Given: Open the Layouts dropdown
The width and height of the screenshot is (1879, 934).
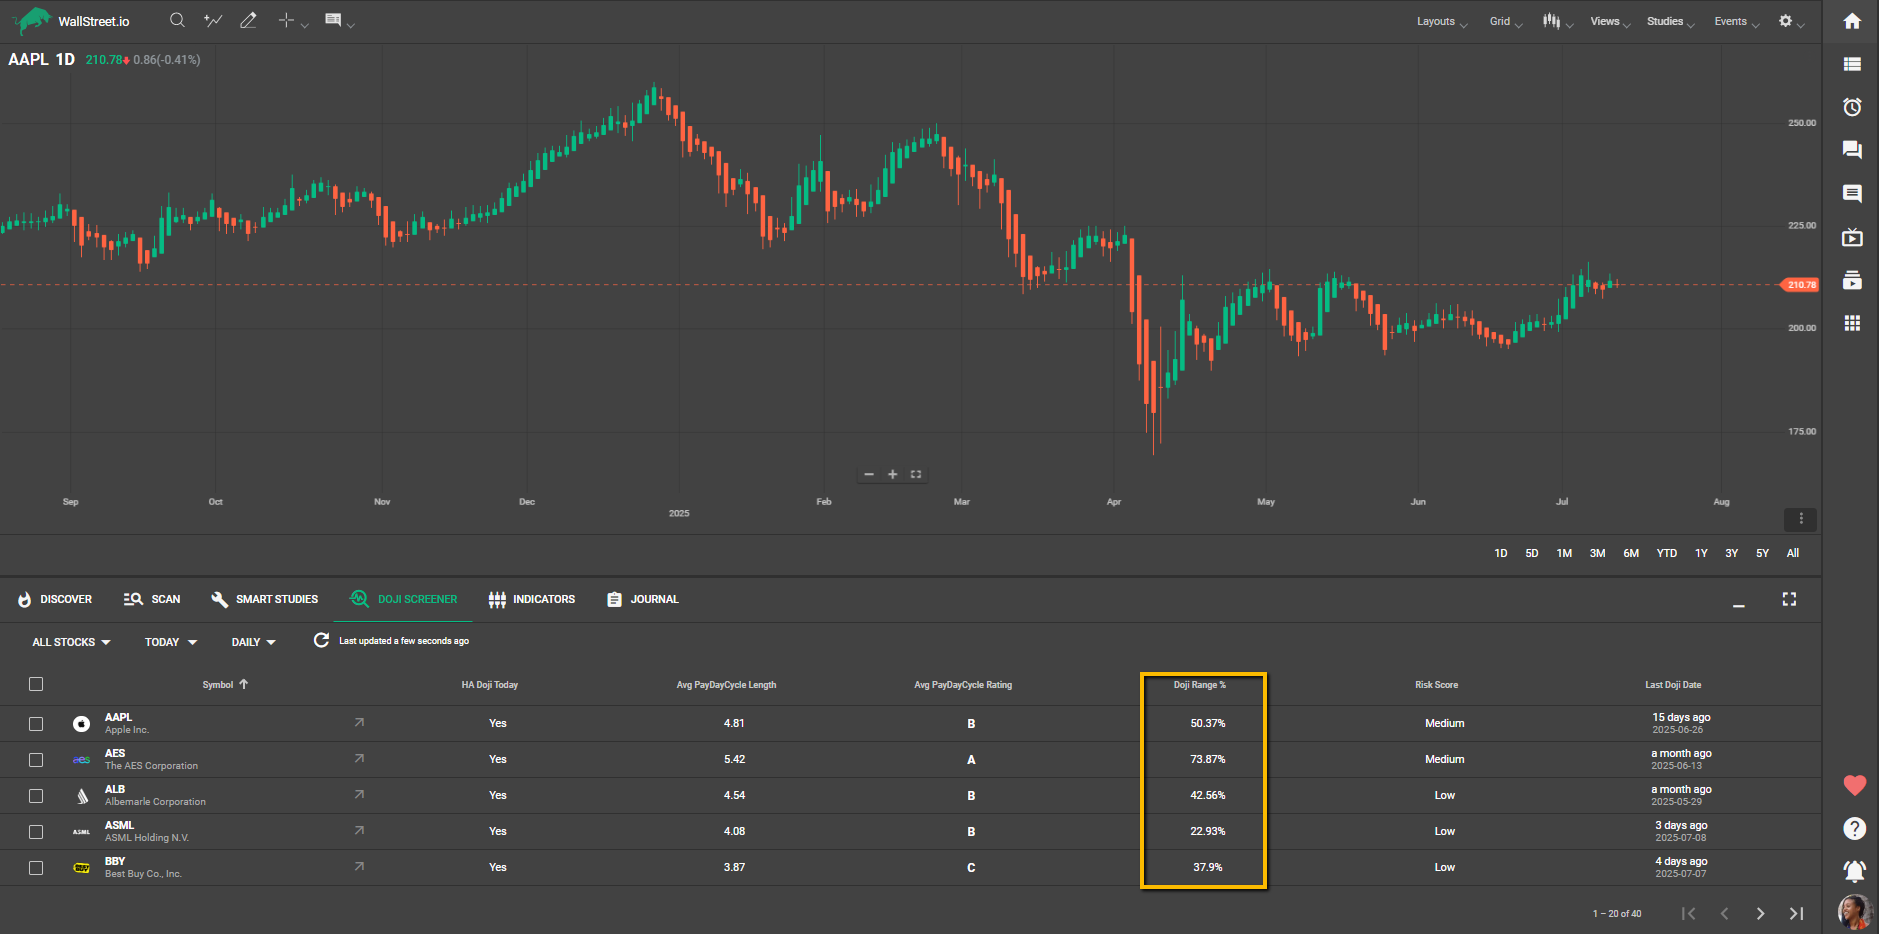Looking at the screenshot, I should 1441,21.
